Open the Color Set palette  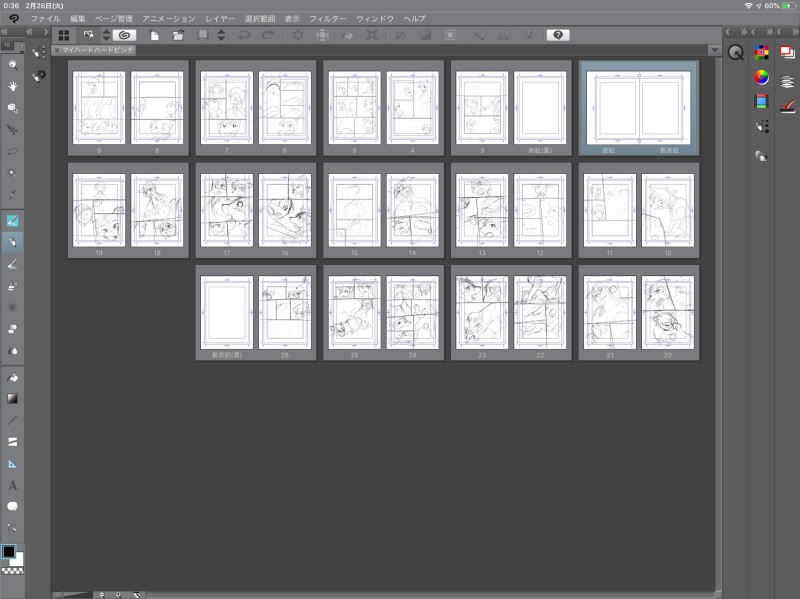[x=761, y=52]
